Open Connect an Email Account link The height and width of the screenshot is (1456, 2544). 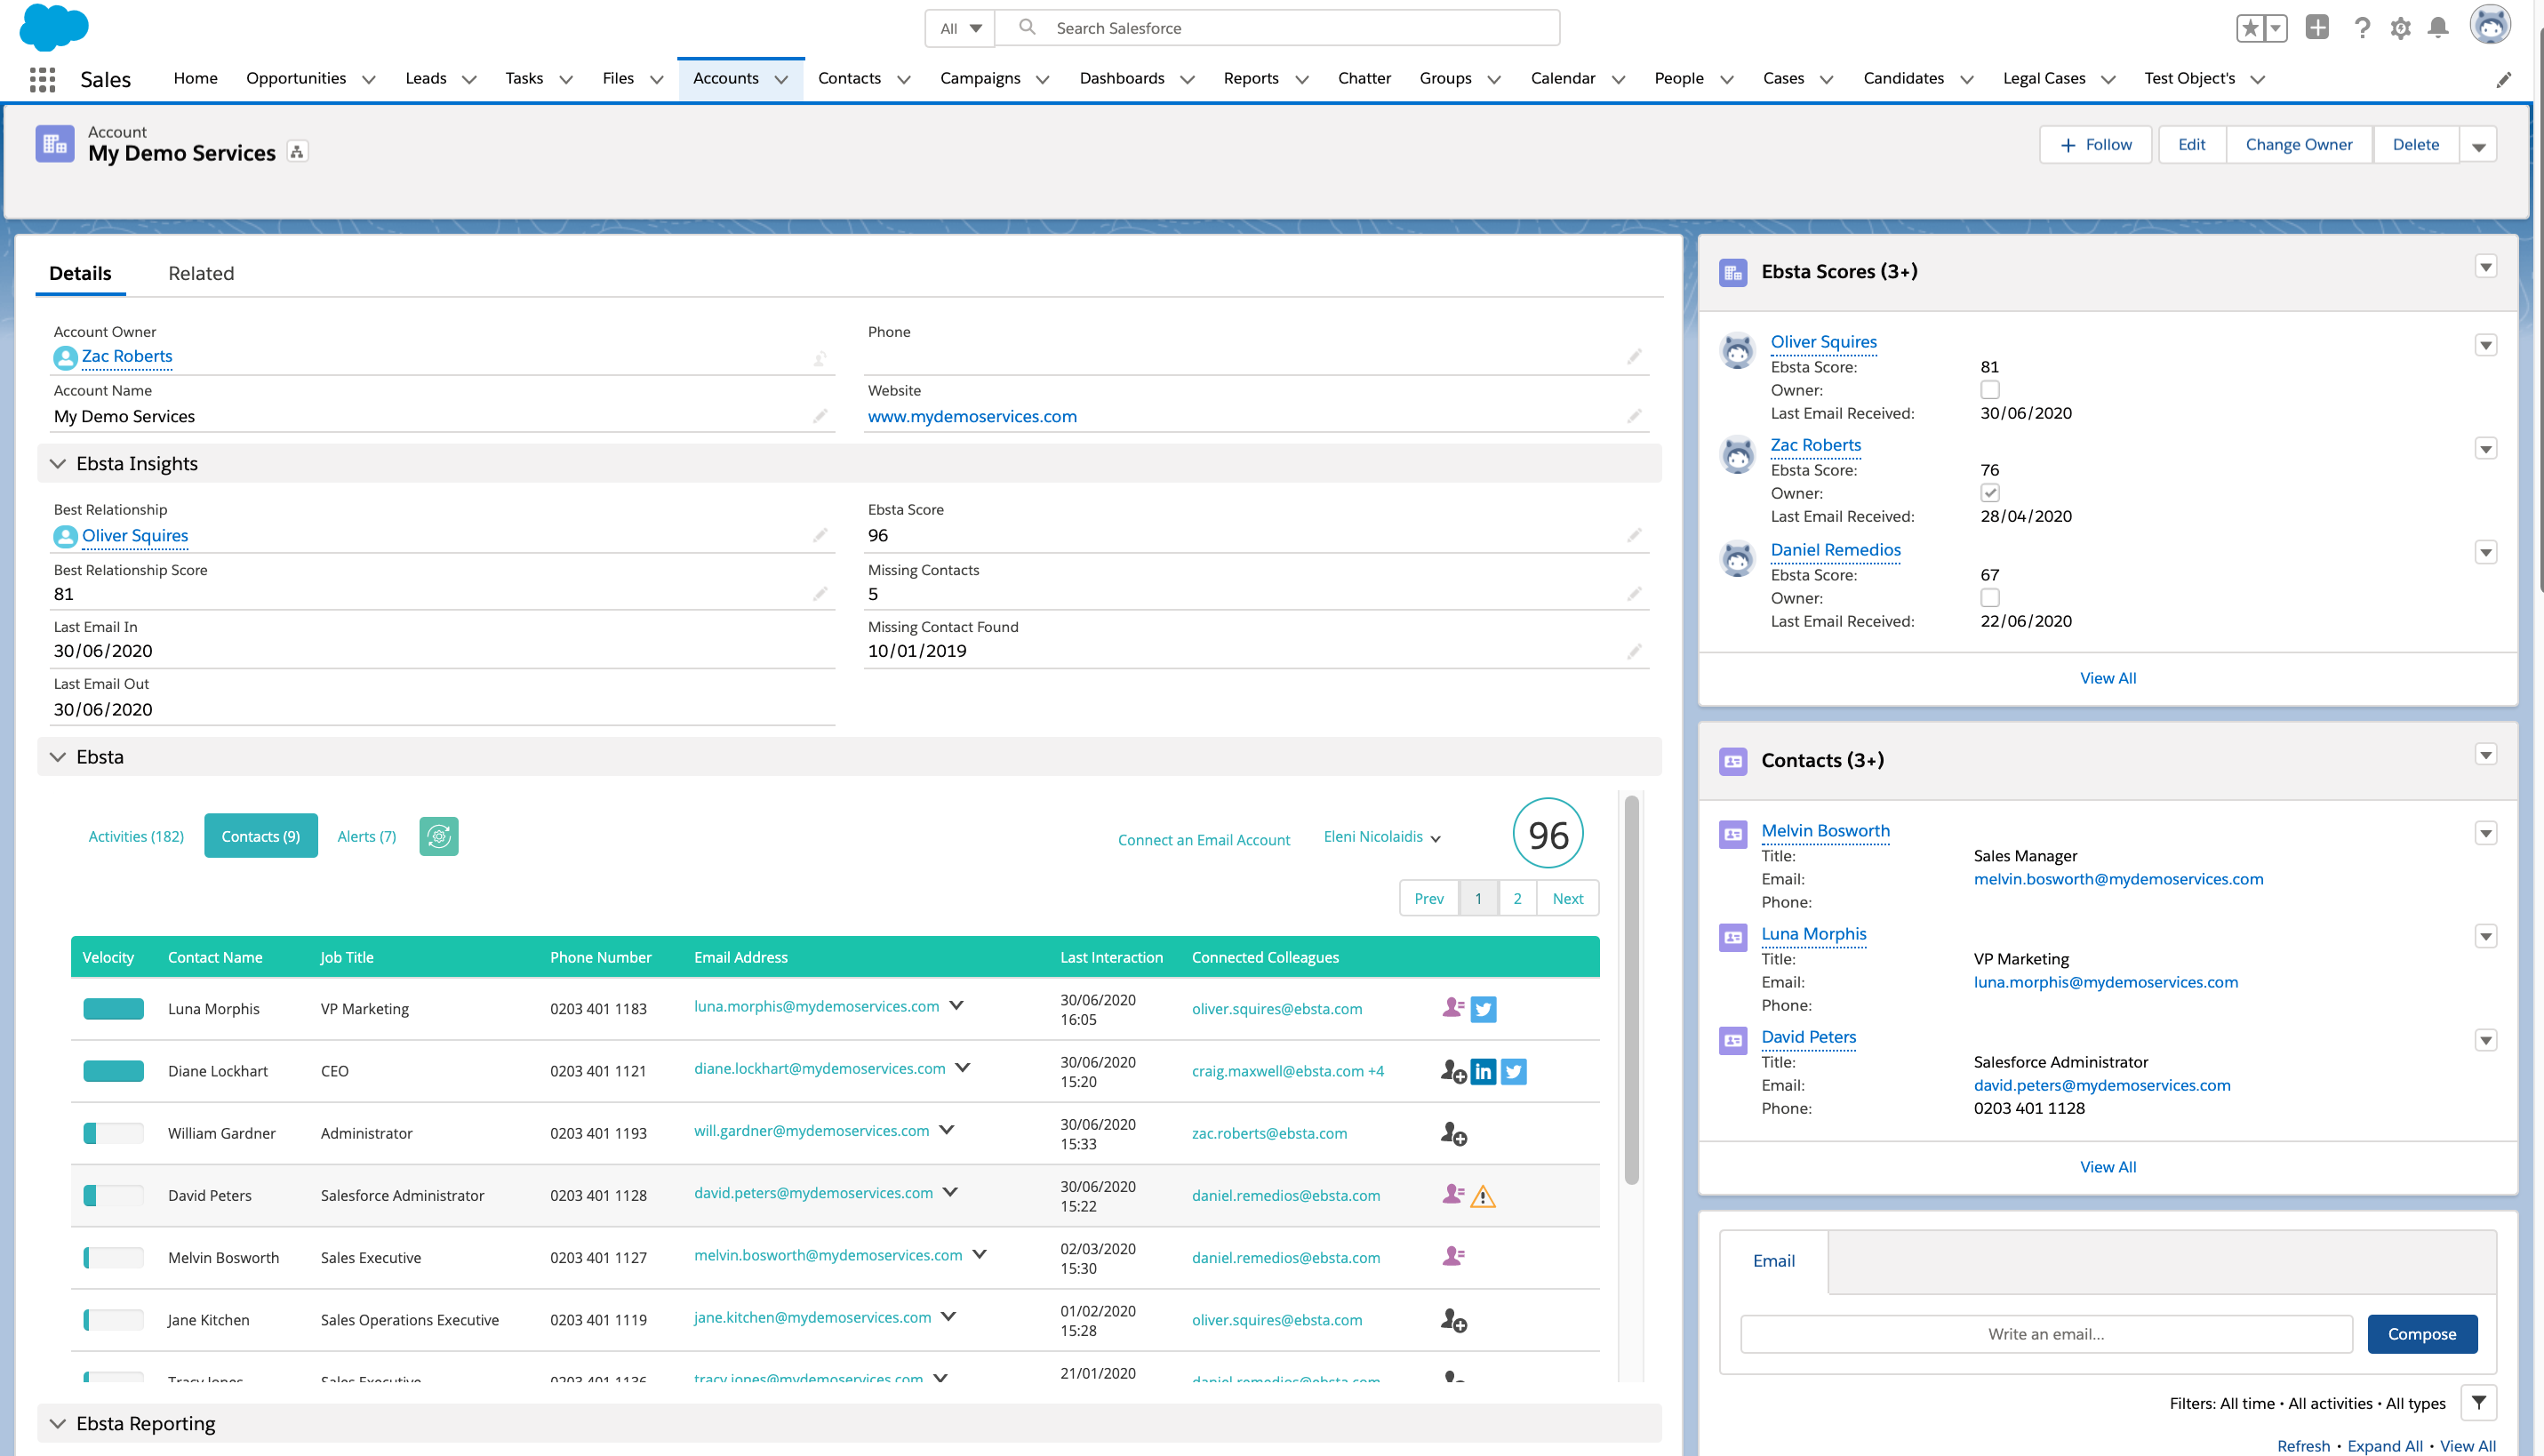pyautogui.click(x=1203, y=840)
